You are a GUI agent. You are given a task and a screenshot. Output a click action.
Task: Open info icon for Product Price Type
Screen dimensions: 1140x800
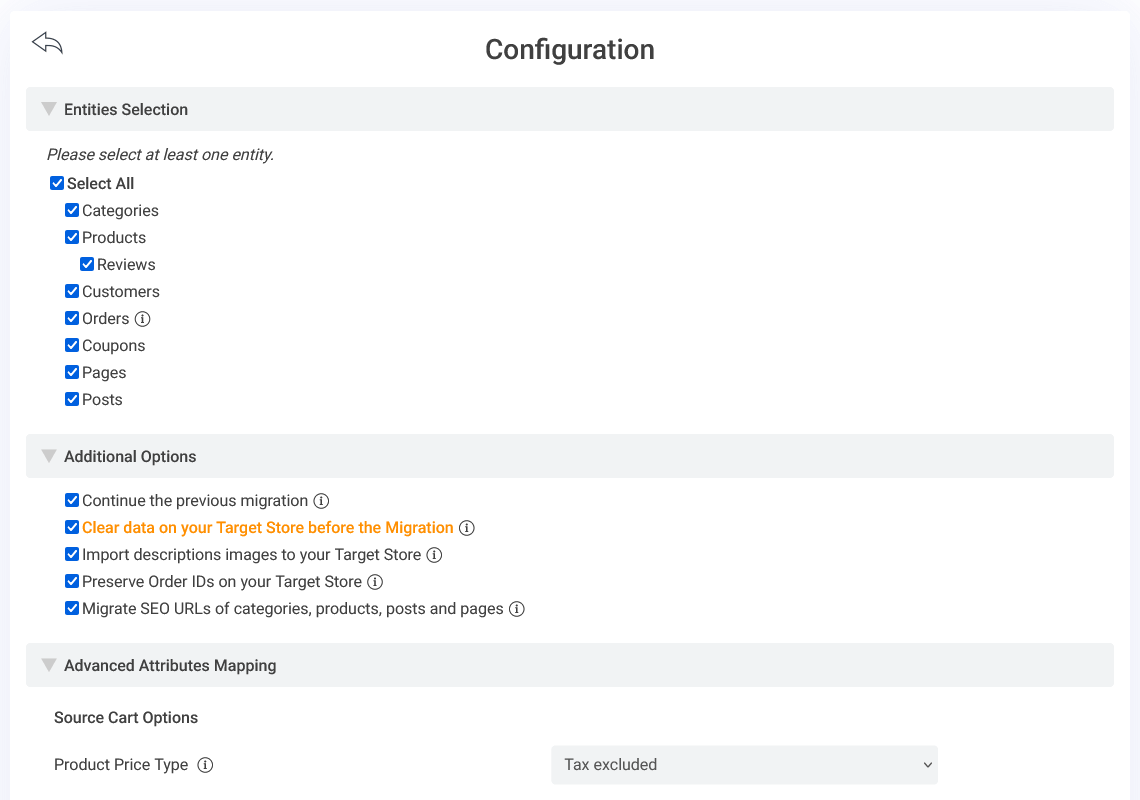click(x=206, y=765)
